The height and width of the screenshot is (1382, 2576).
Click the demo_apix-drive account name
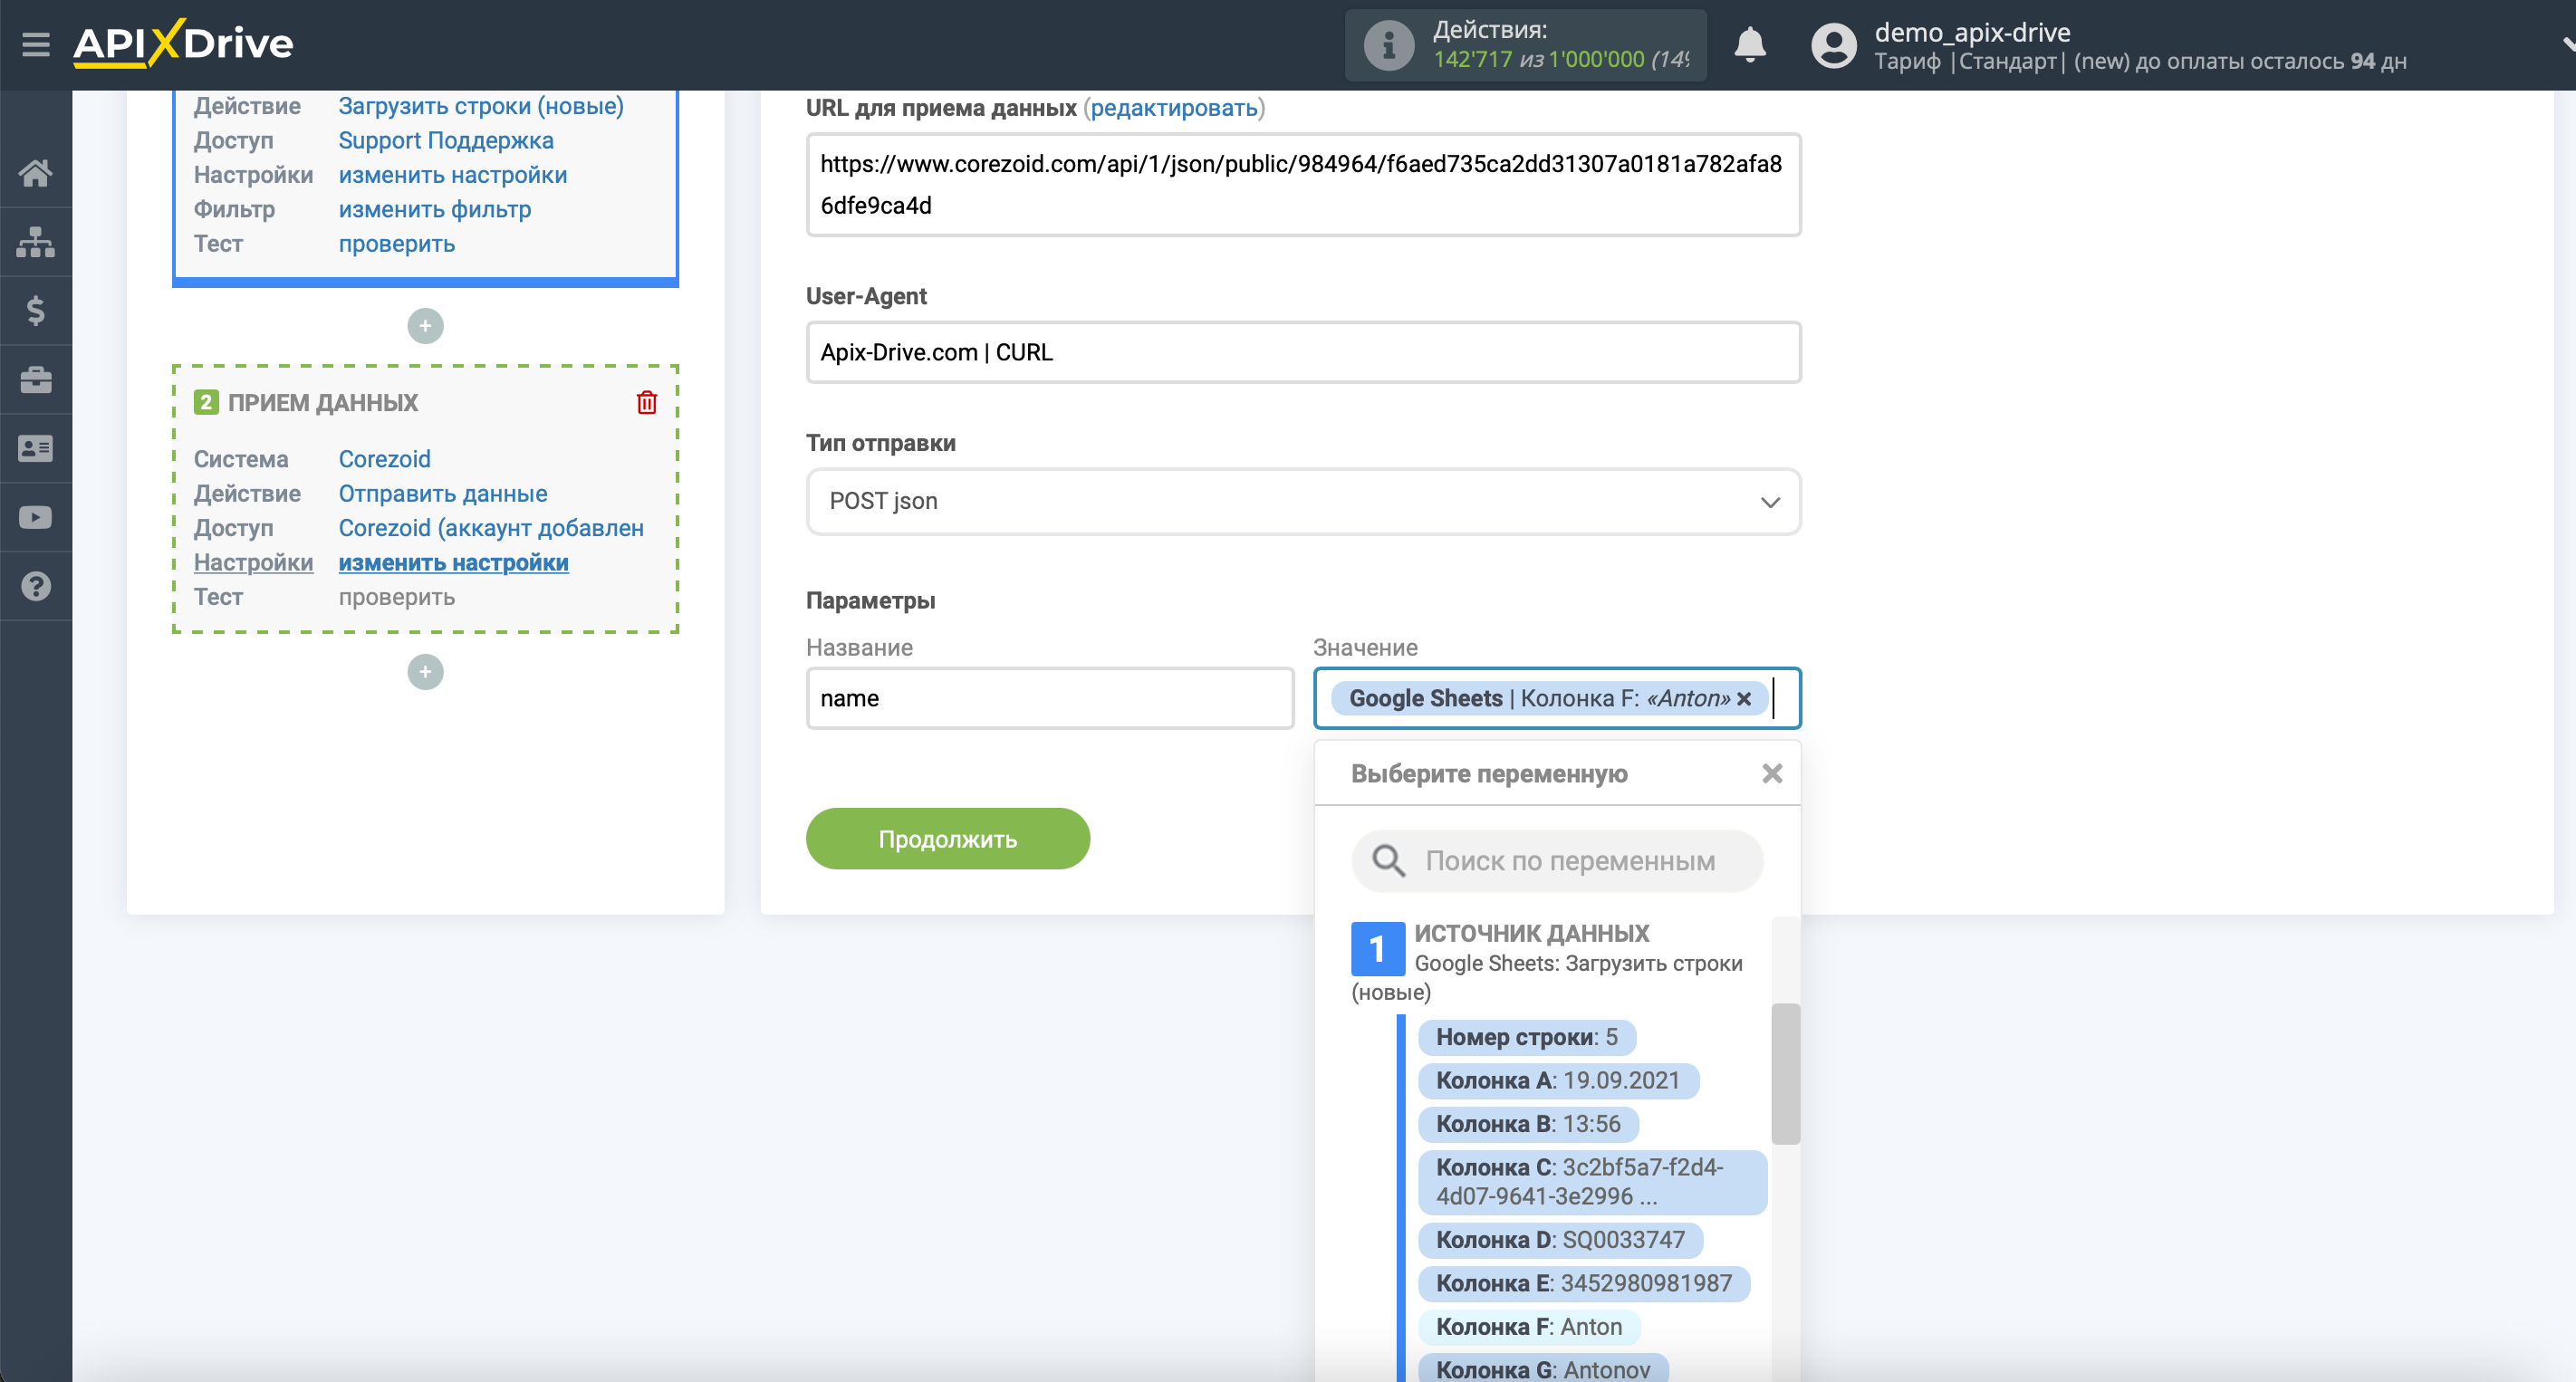coord(1972,32)
